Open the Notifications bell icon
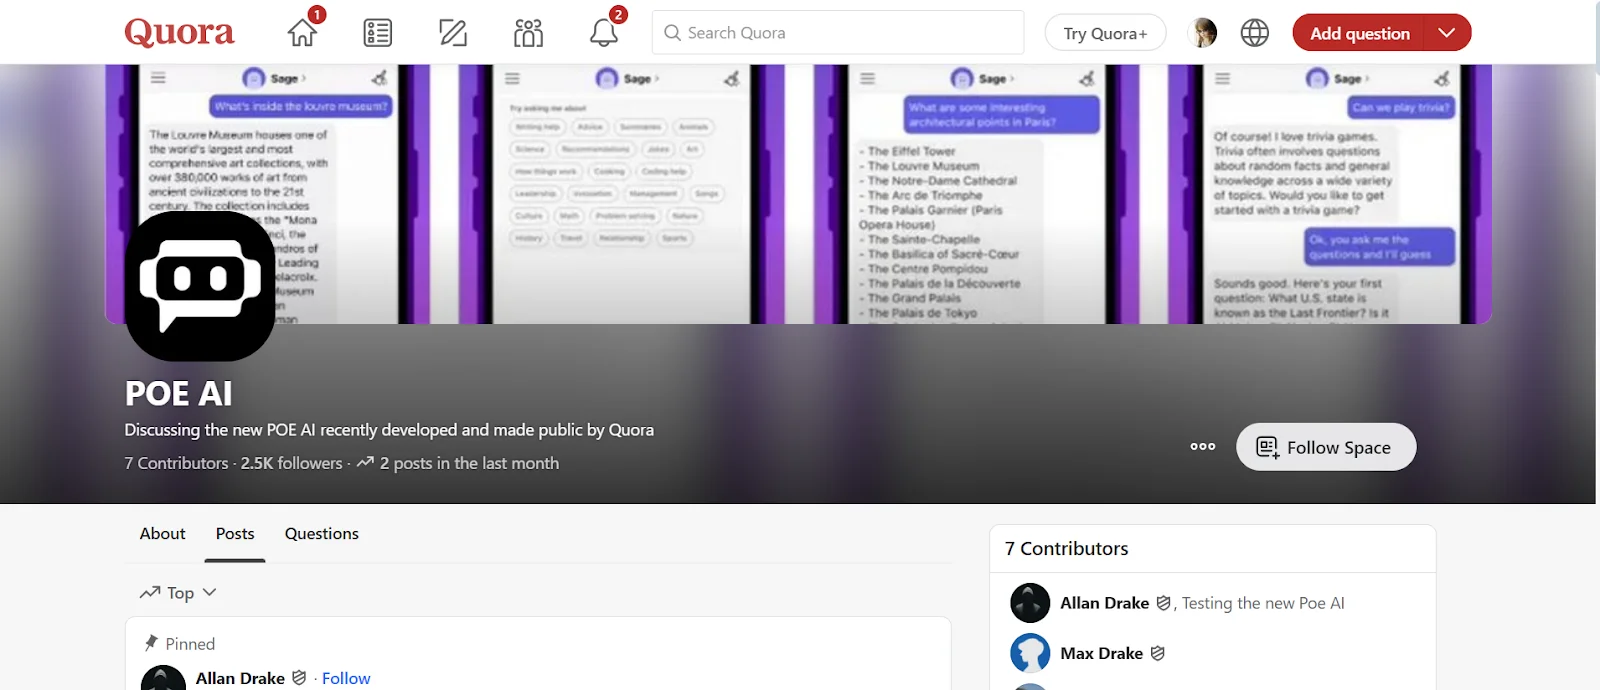Screen dimensions: 1600x690 603,33
